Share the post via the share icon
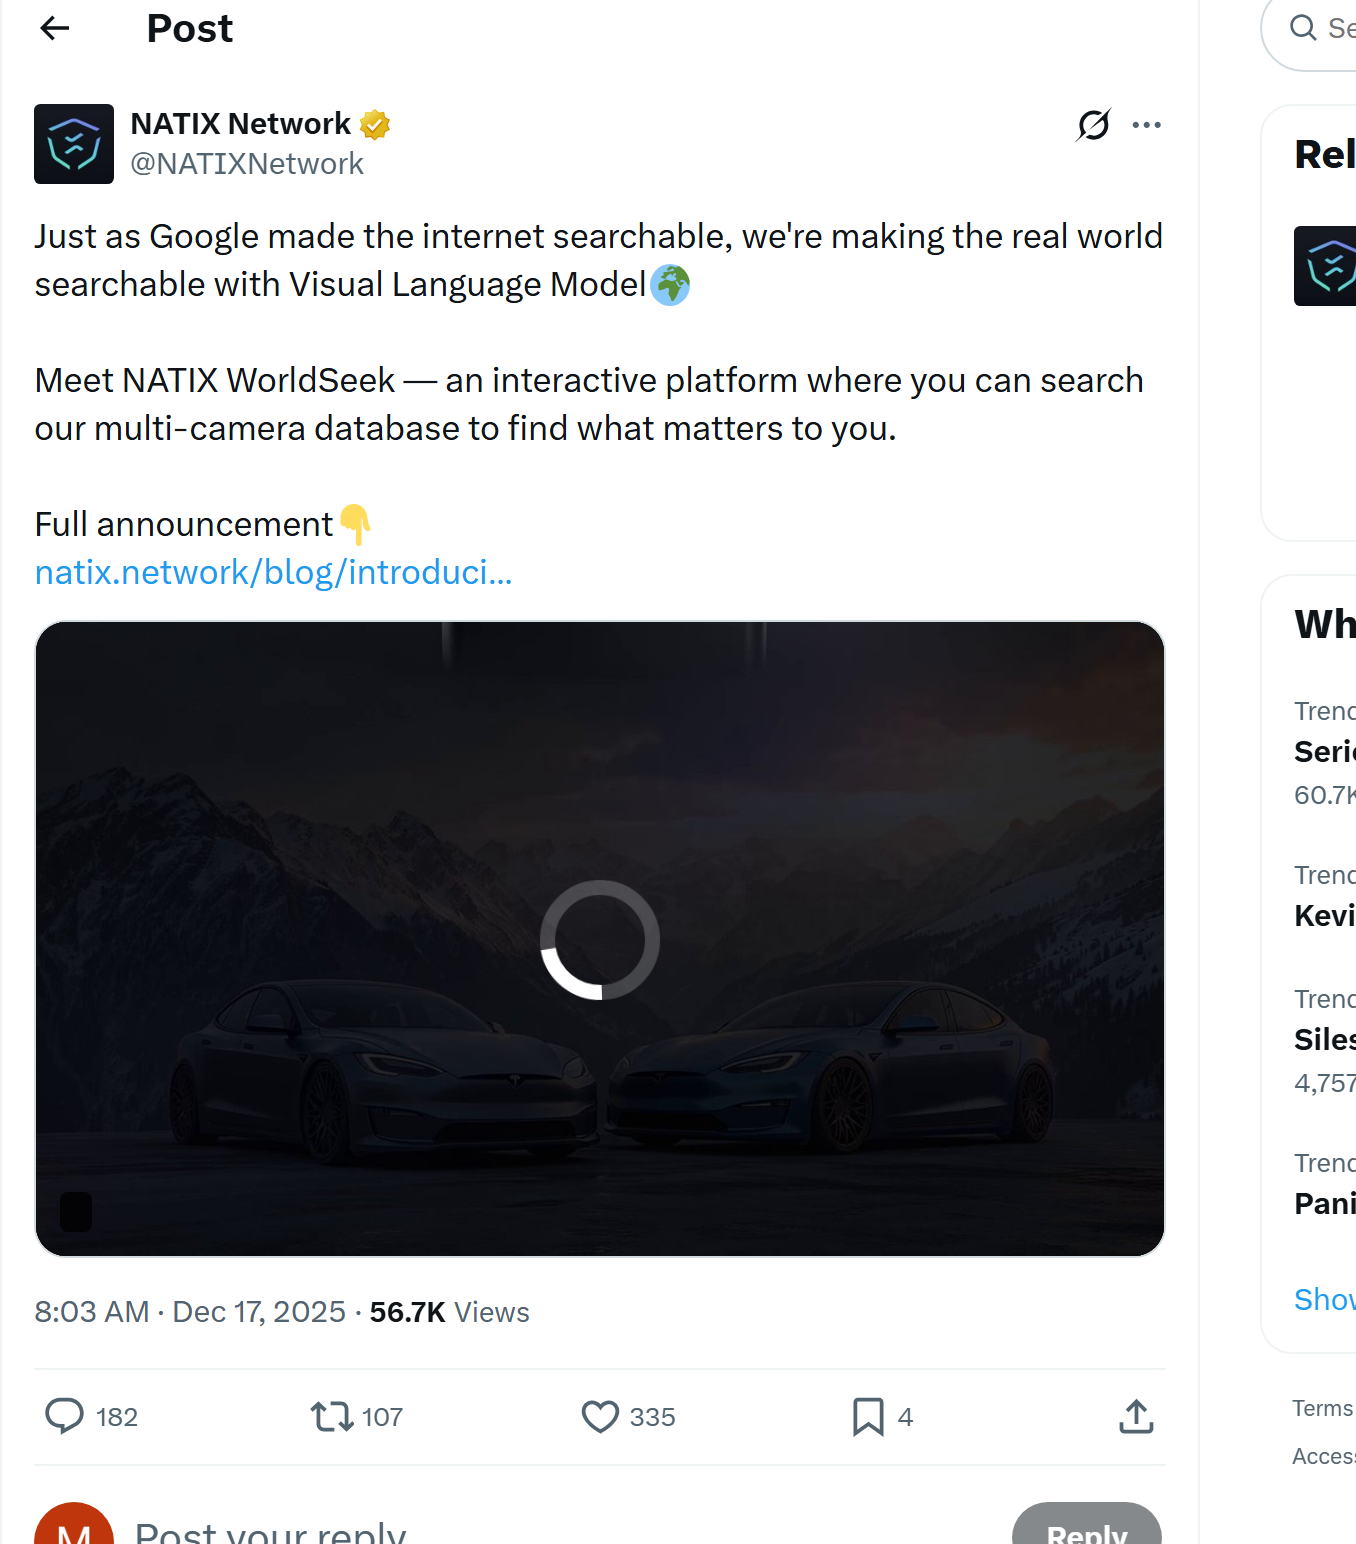This screenshot has height=1544, width=1356. [x=1135, y=1417]
